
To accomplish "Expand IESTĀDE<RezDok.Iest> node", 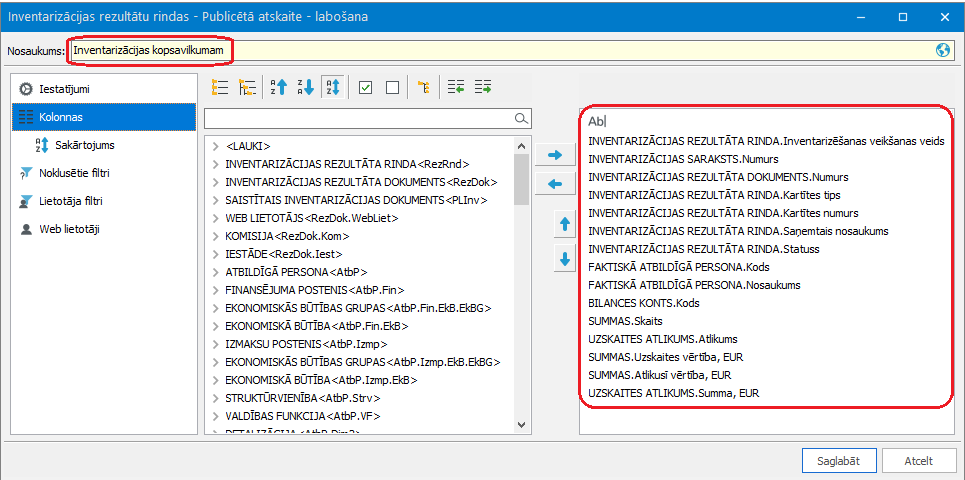I will 215,254.
